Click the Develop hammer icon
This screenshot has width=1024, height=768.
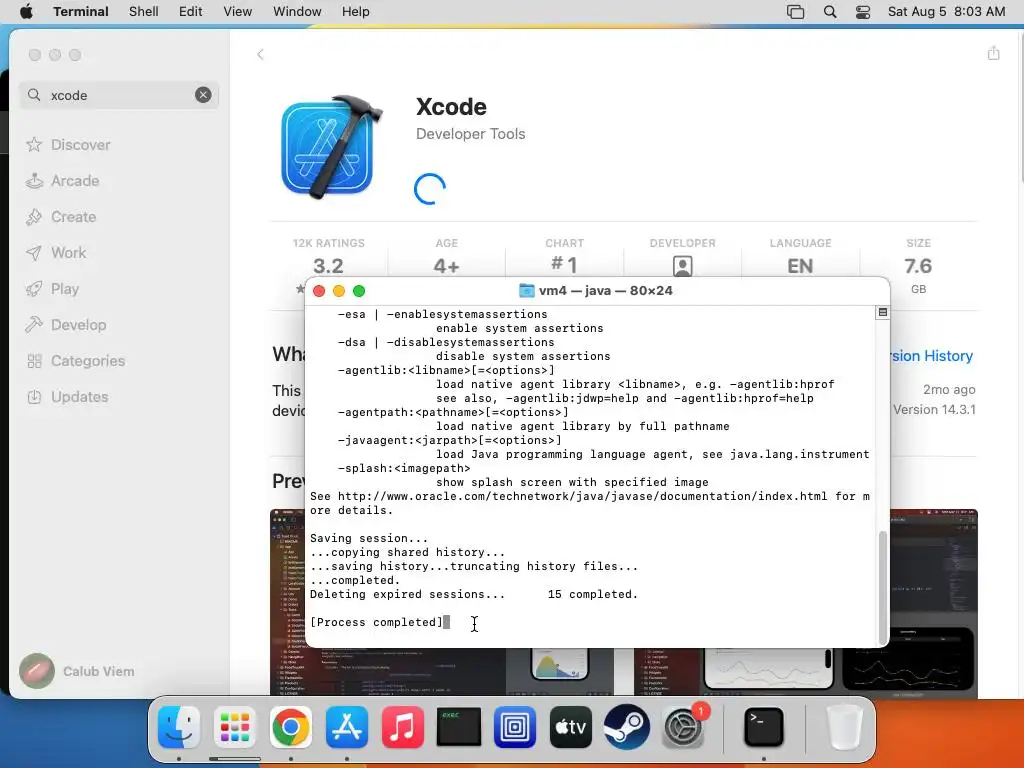(x=34, y=325)
